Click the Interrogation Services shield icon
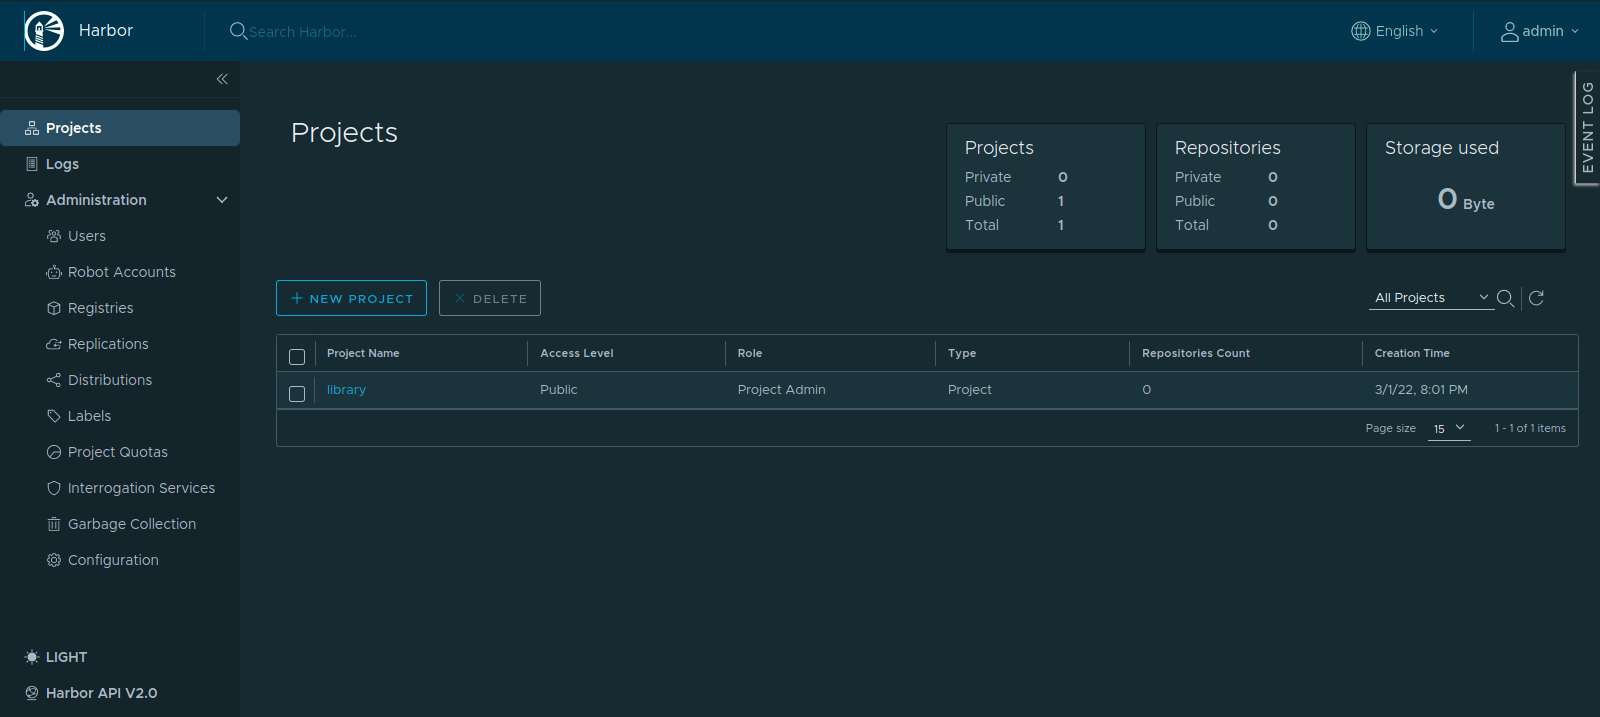Screen dimensions: 1600x717 pos(54,488)
